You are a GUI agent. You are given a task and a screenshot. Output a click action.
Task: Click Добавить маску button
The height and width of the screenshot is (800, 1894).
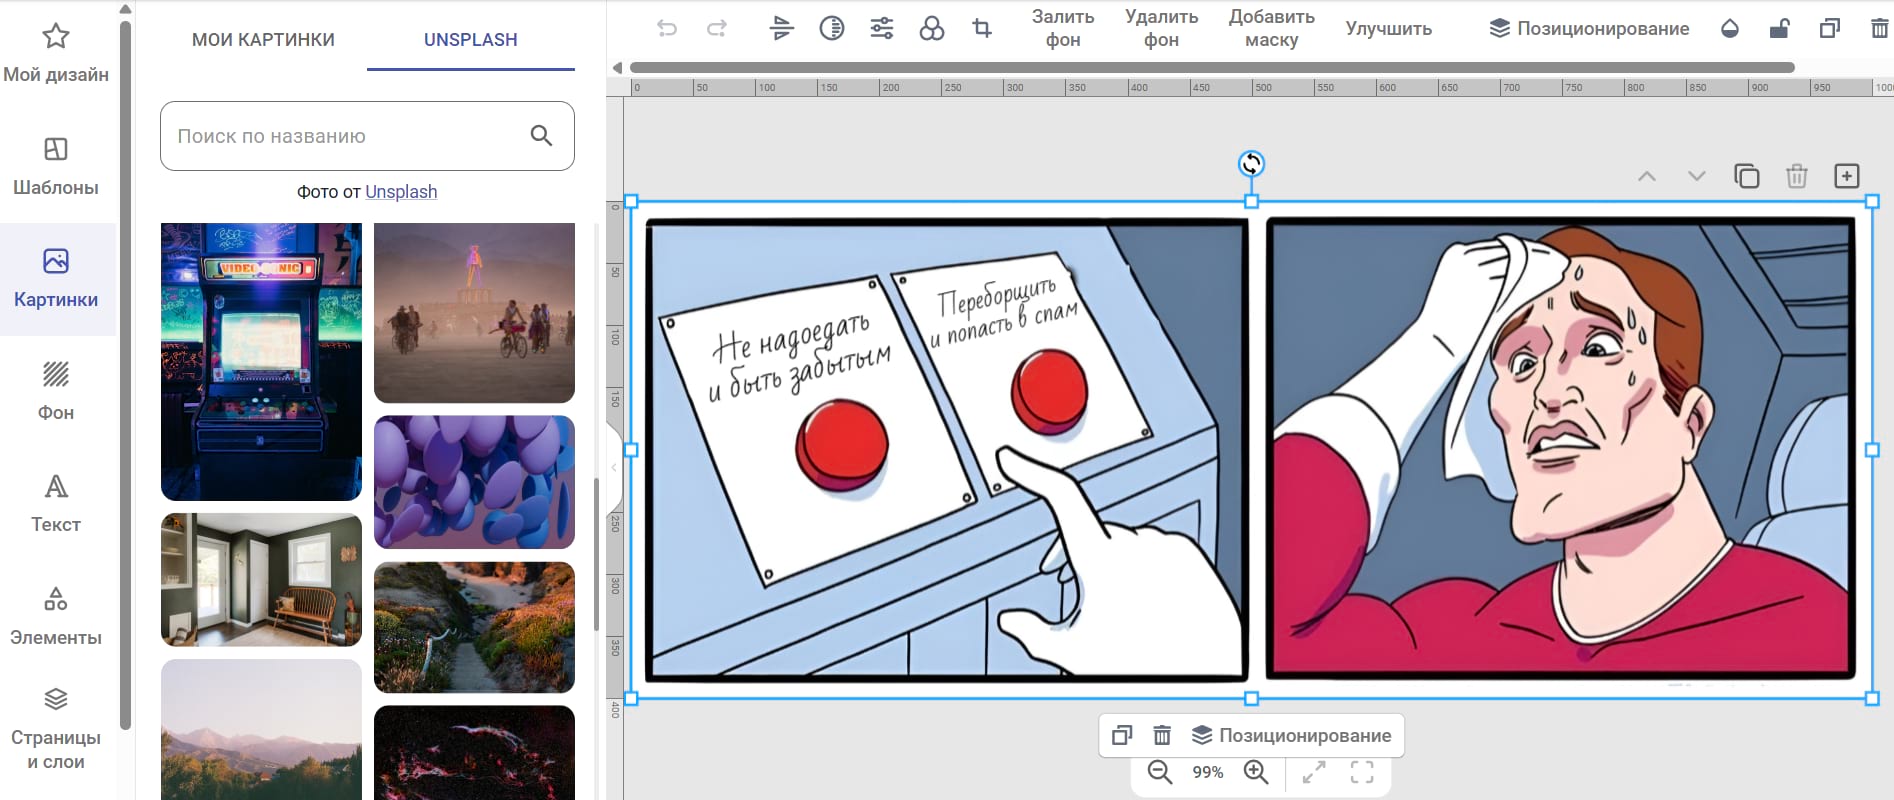click(1272, 29)
